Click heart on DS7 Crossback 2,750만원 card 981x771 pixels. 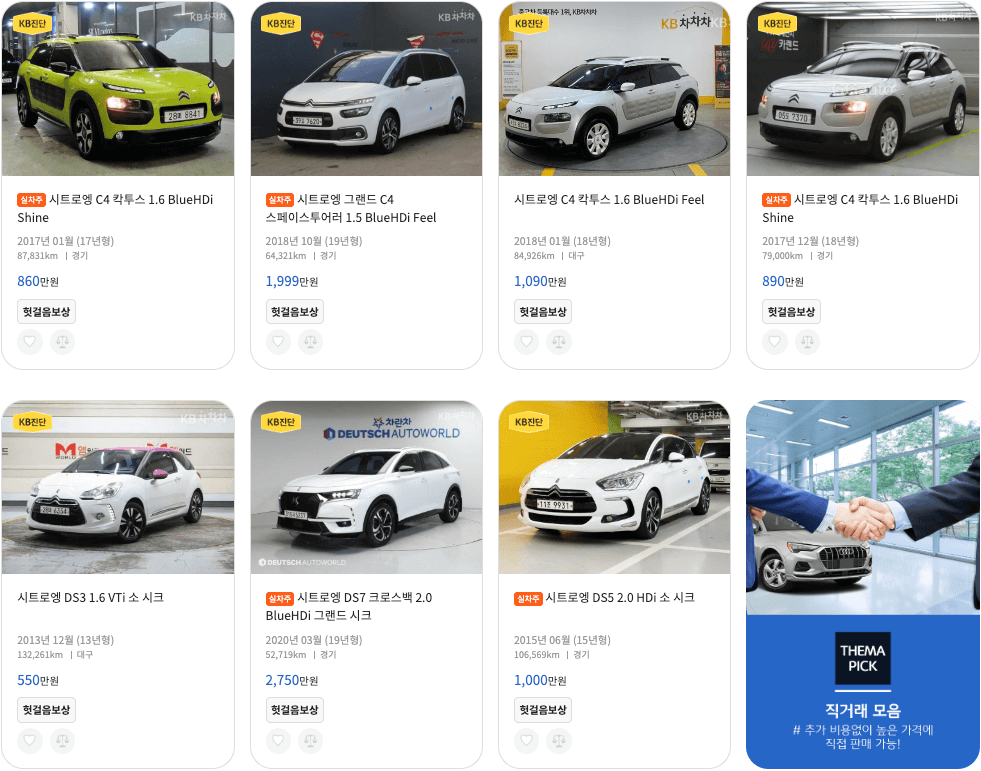[x=278, y=740]
